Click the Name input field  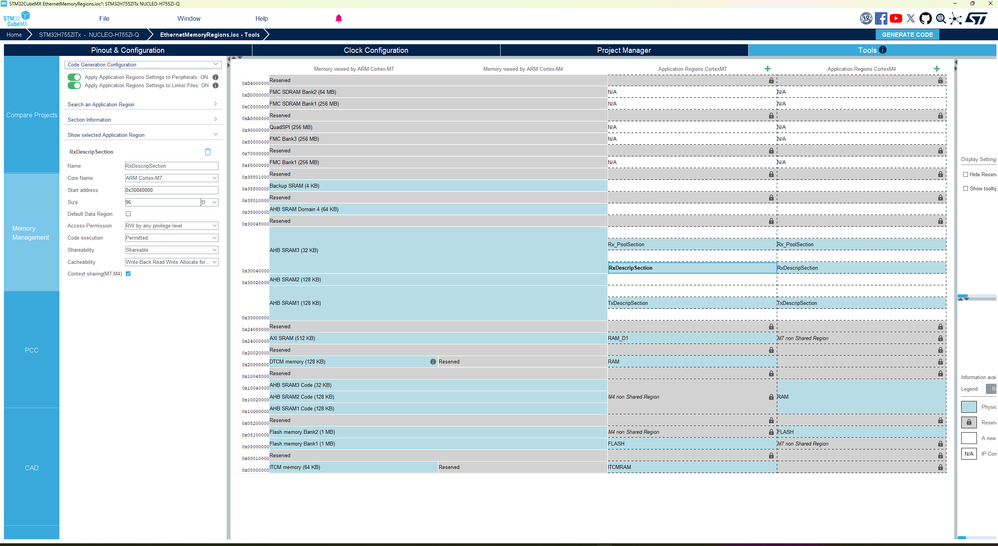click(x=171, y=166)
